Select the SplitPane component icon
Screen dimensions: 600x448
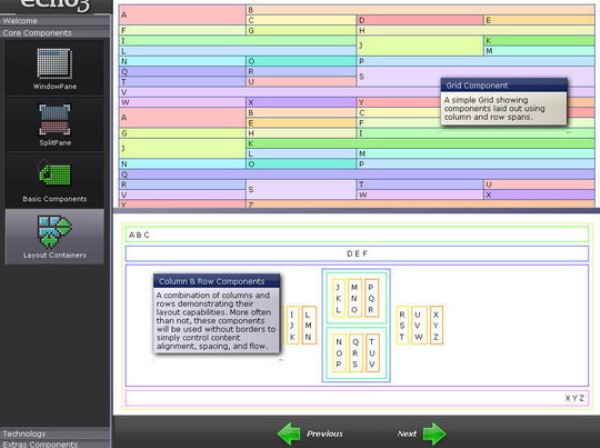(54, 120)
